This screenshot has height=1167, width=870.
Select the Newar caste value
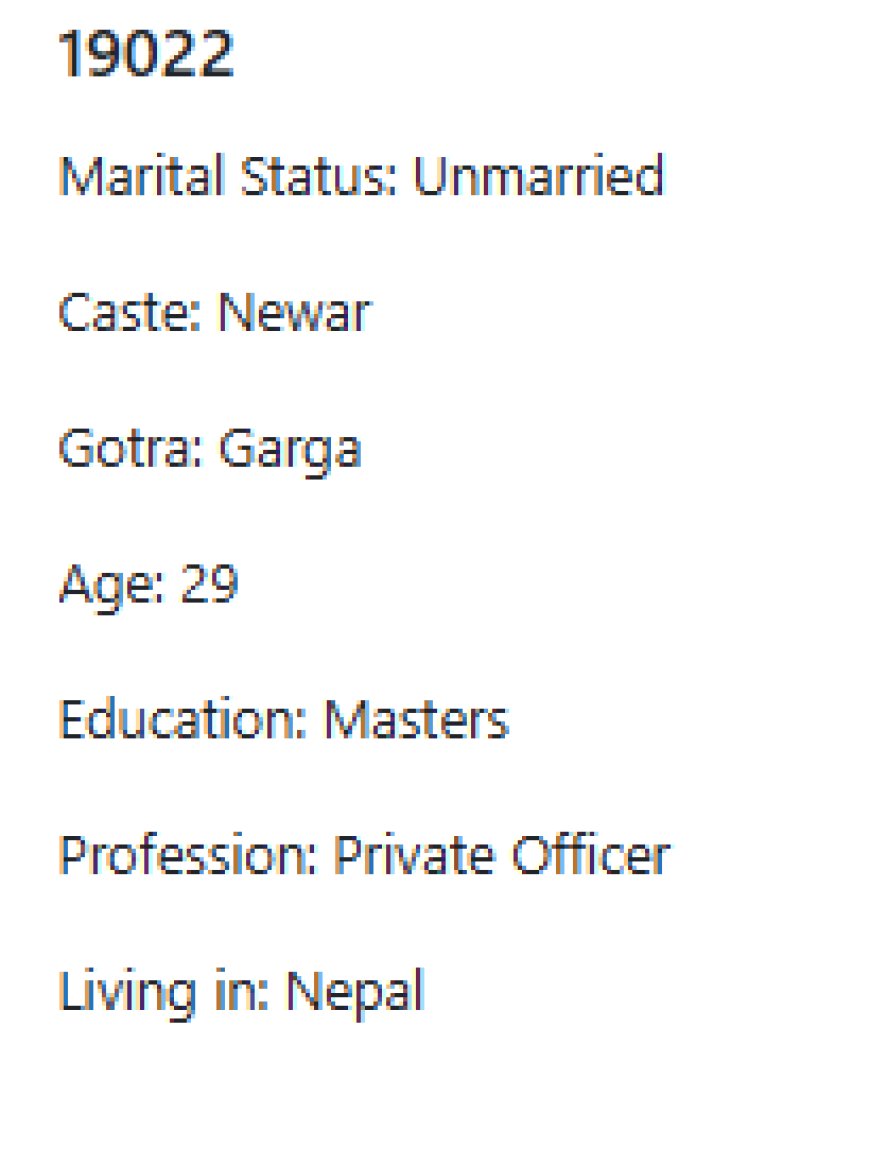click(x=294, y=313)
